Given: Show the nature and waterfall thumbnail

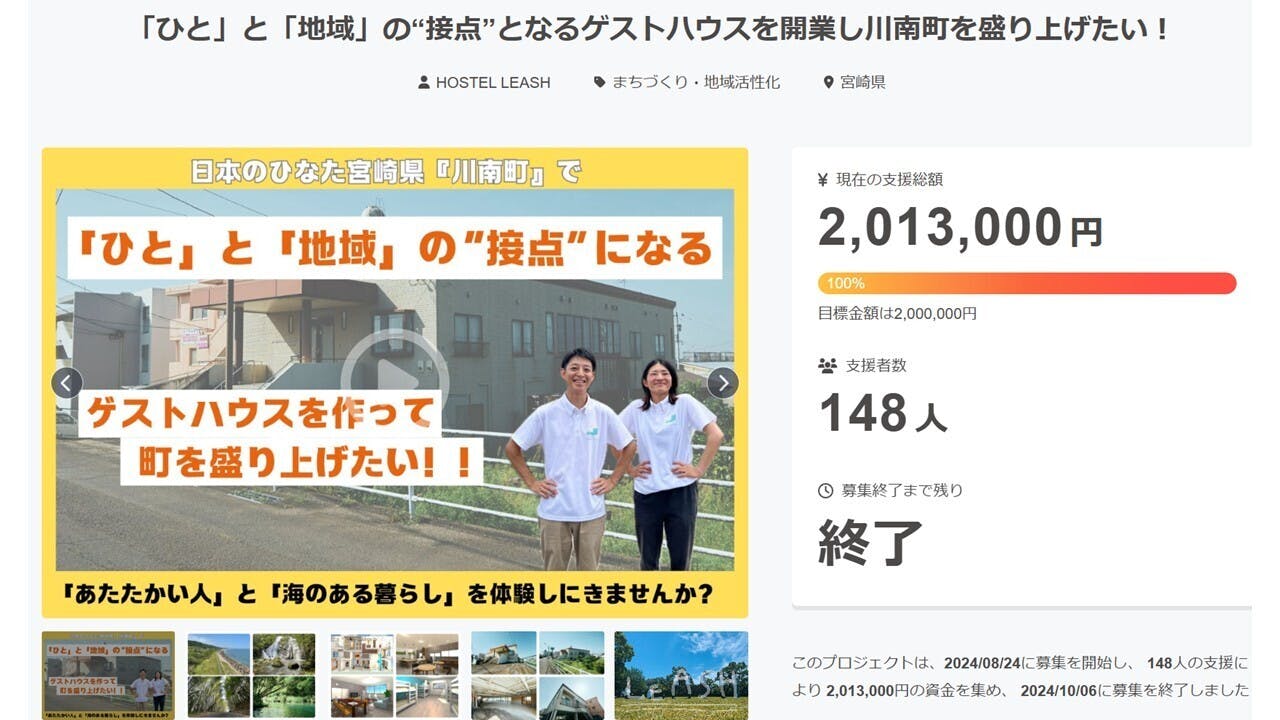Looking at the screenshot, I should pyautogui.click(x=251, y=675).
